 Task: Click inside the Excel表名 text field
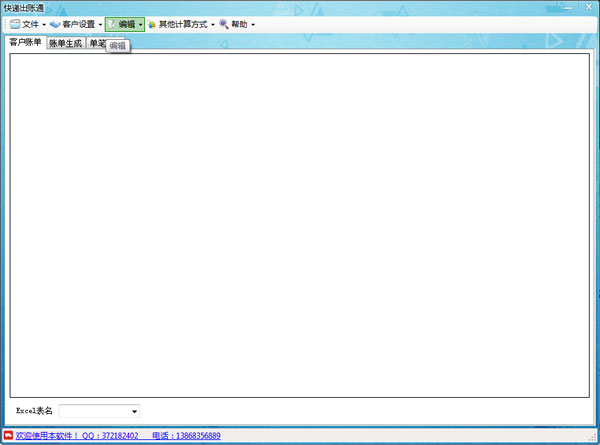pos(93,411)
